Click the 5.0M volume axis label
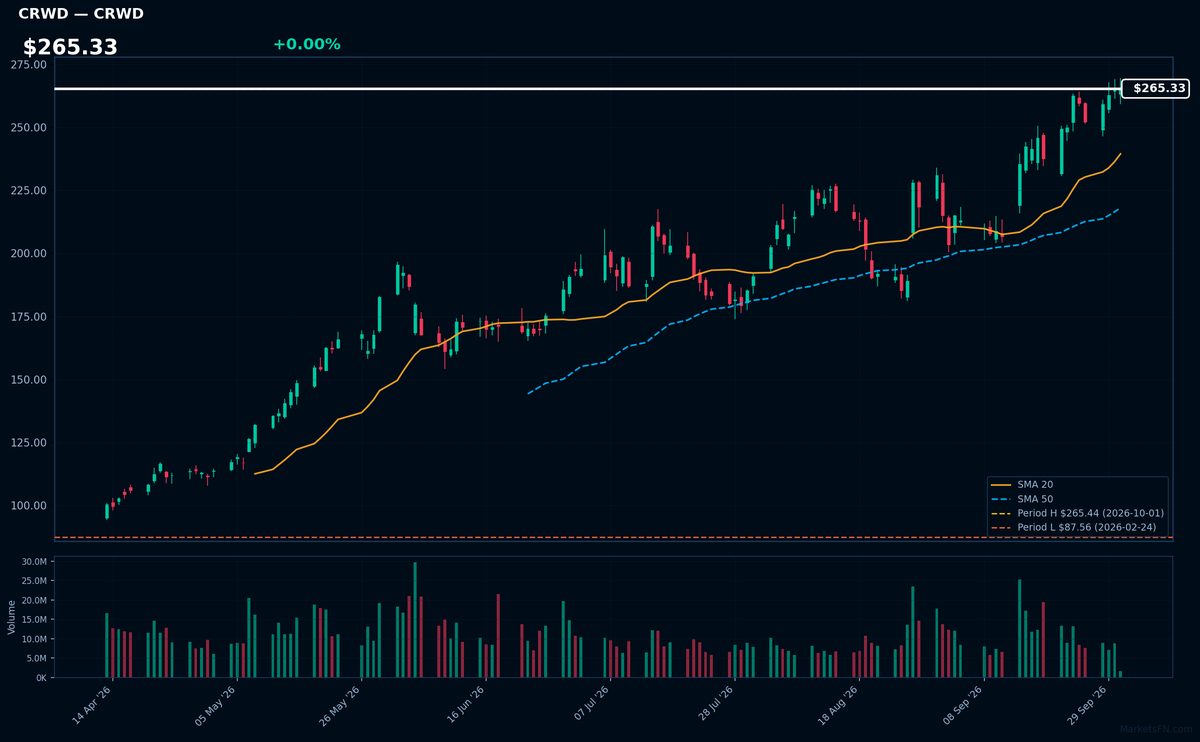Image resolution: width=1200 pixels, height=742 pixels. pyautogui.click(x=37, y=658)
